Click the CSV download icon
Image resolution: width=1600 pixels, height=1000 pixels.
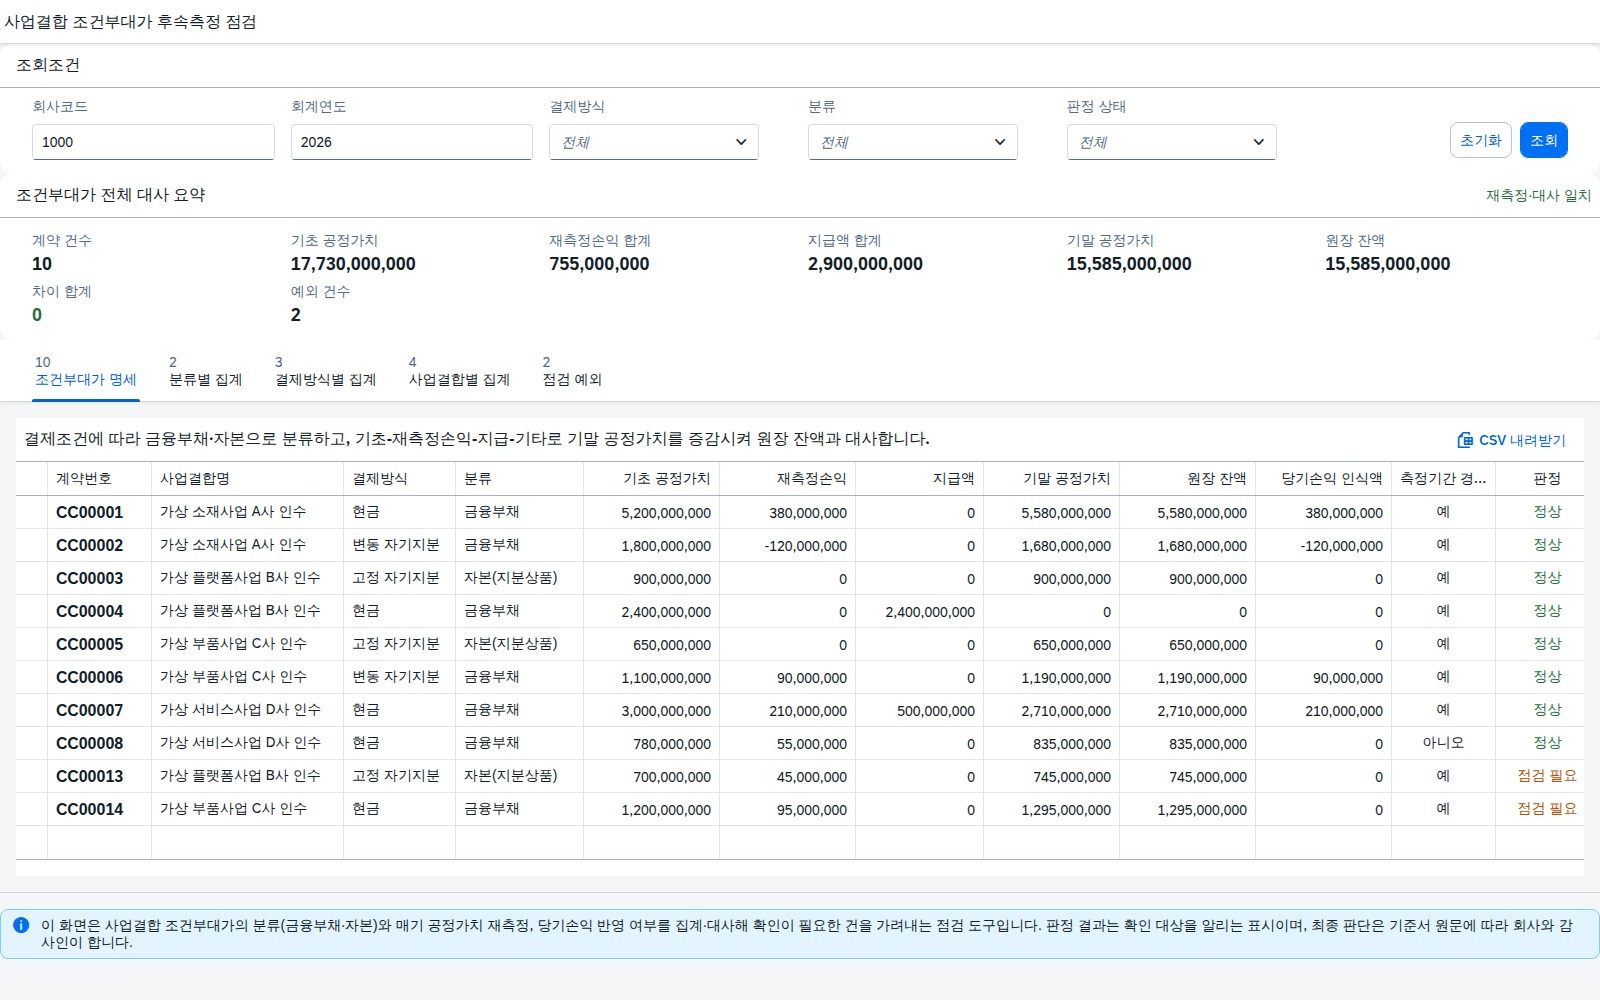coord(1465,440)
